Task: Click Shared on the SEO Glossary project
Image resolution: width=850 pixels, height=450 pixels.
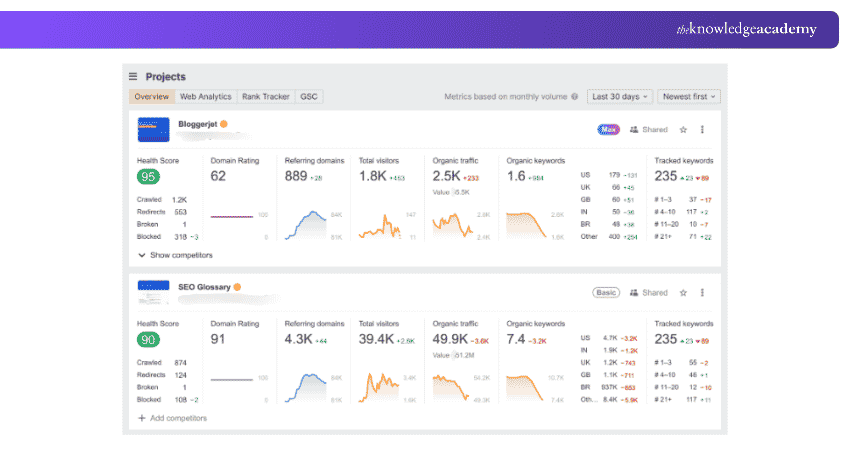Action: coord(648,292)
